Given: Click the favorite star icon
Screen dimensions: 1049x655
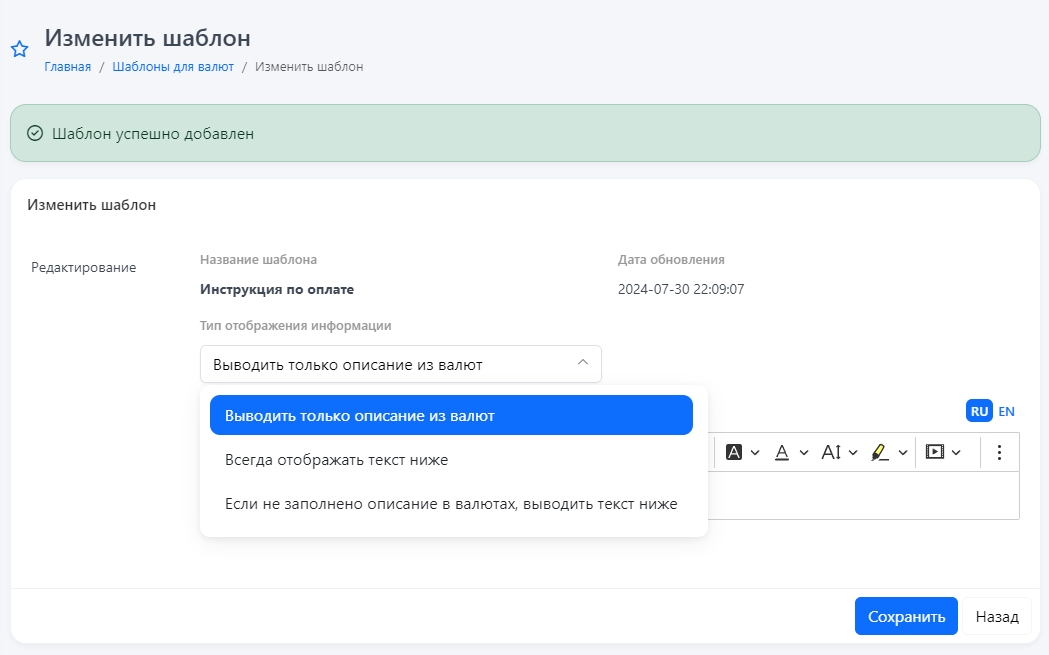Looking at the screenshot, I should [x=19, y=50].
